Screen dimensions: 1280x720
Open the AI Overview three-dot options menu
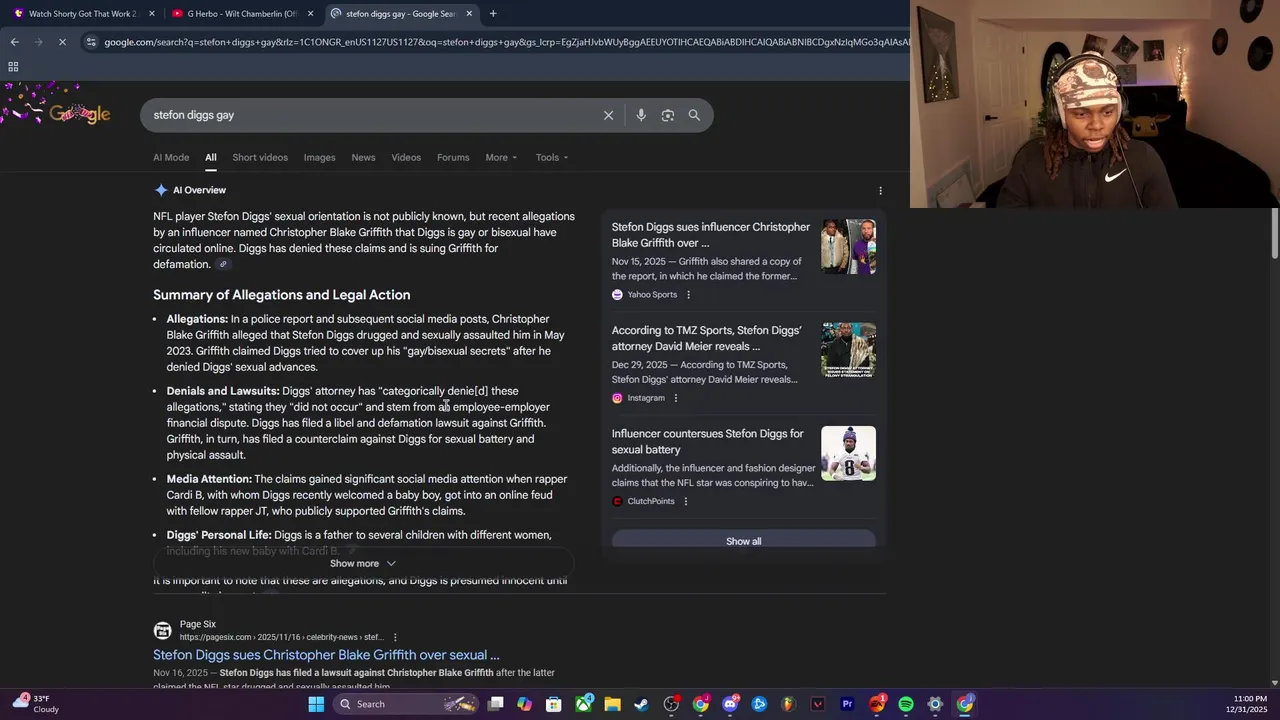[880, 190]
